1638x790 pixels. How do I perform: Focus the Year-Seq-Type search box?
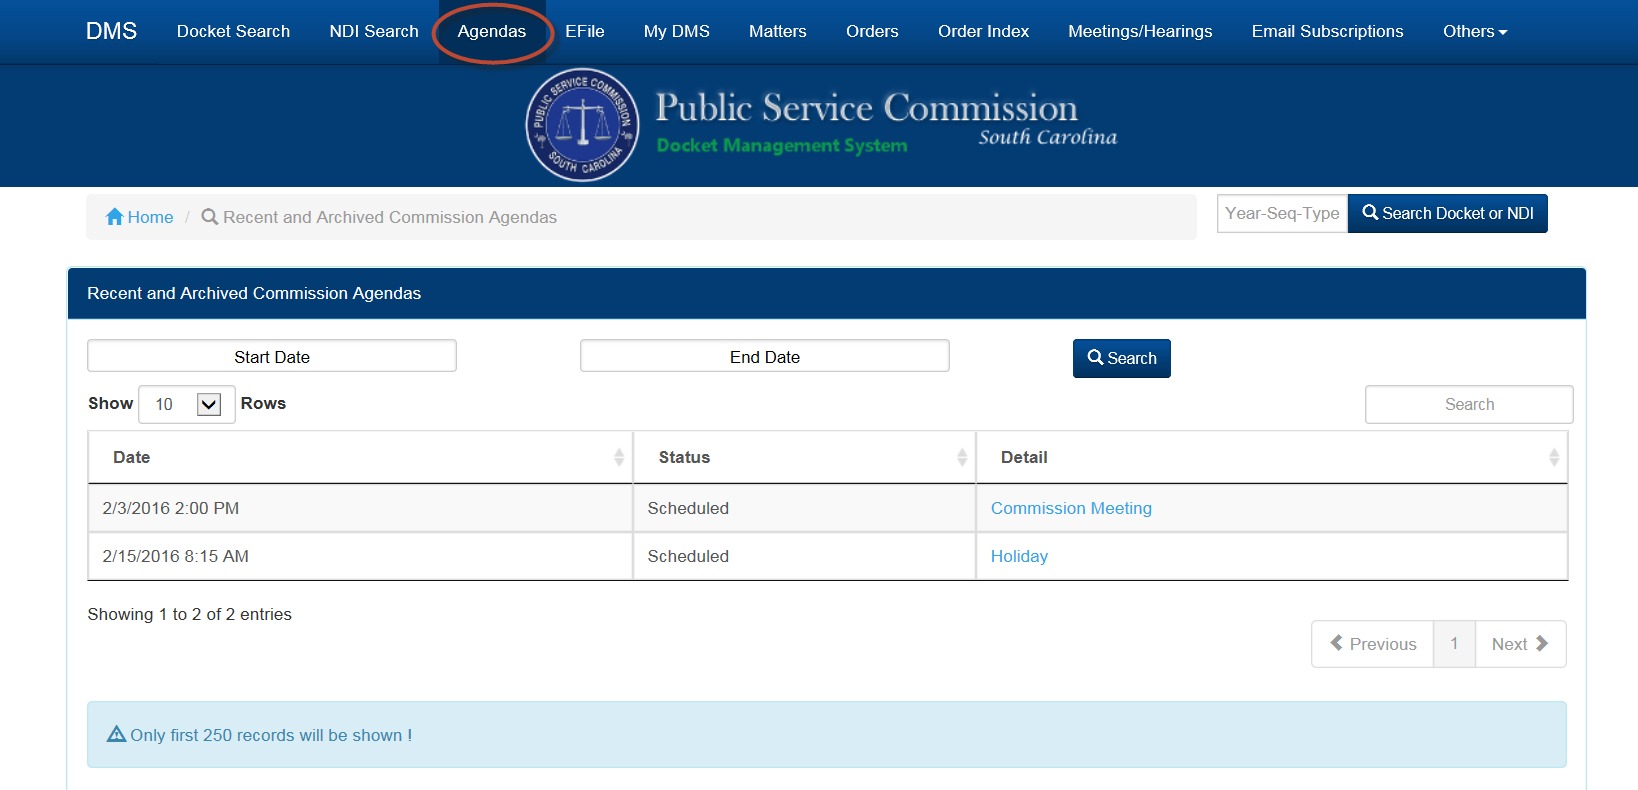click(x=1282, y=213)
